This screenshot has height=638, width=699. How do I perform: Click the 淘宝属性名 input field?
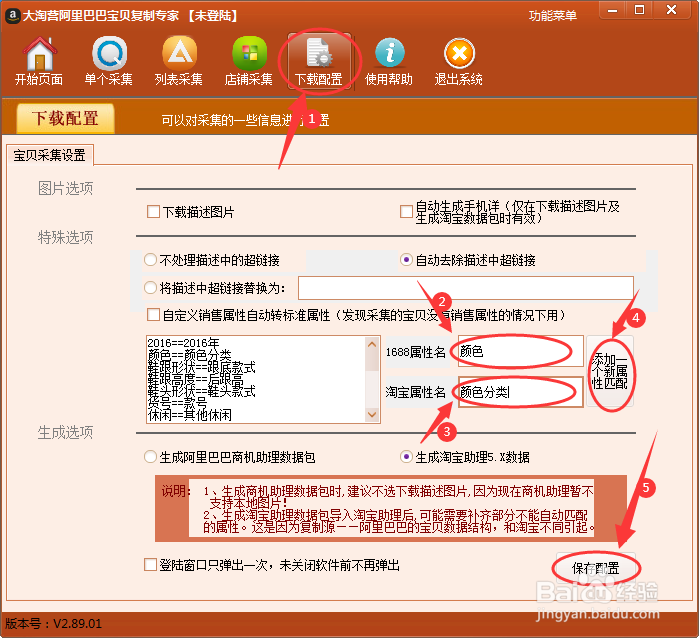coord(520,392)
